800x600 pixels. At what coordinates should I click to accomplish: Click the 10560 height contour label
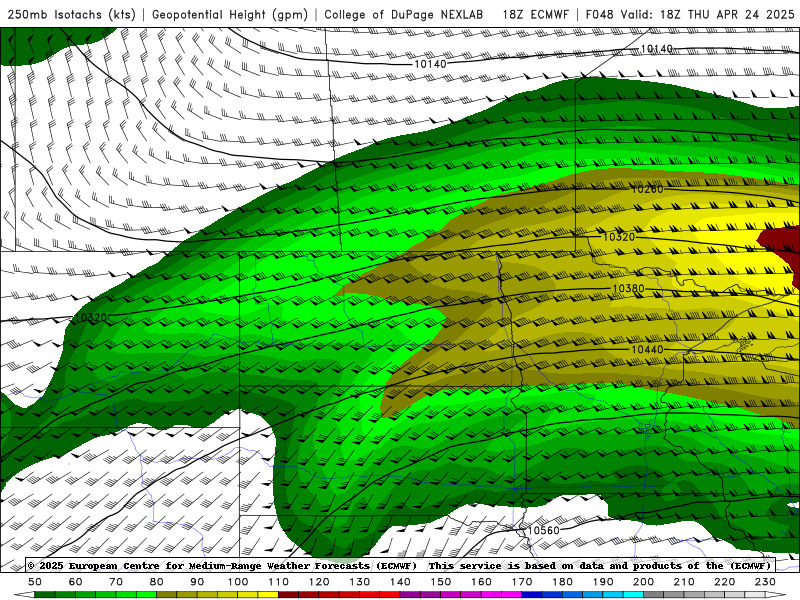point(543,530)
